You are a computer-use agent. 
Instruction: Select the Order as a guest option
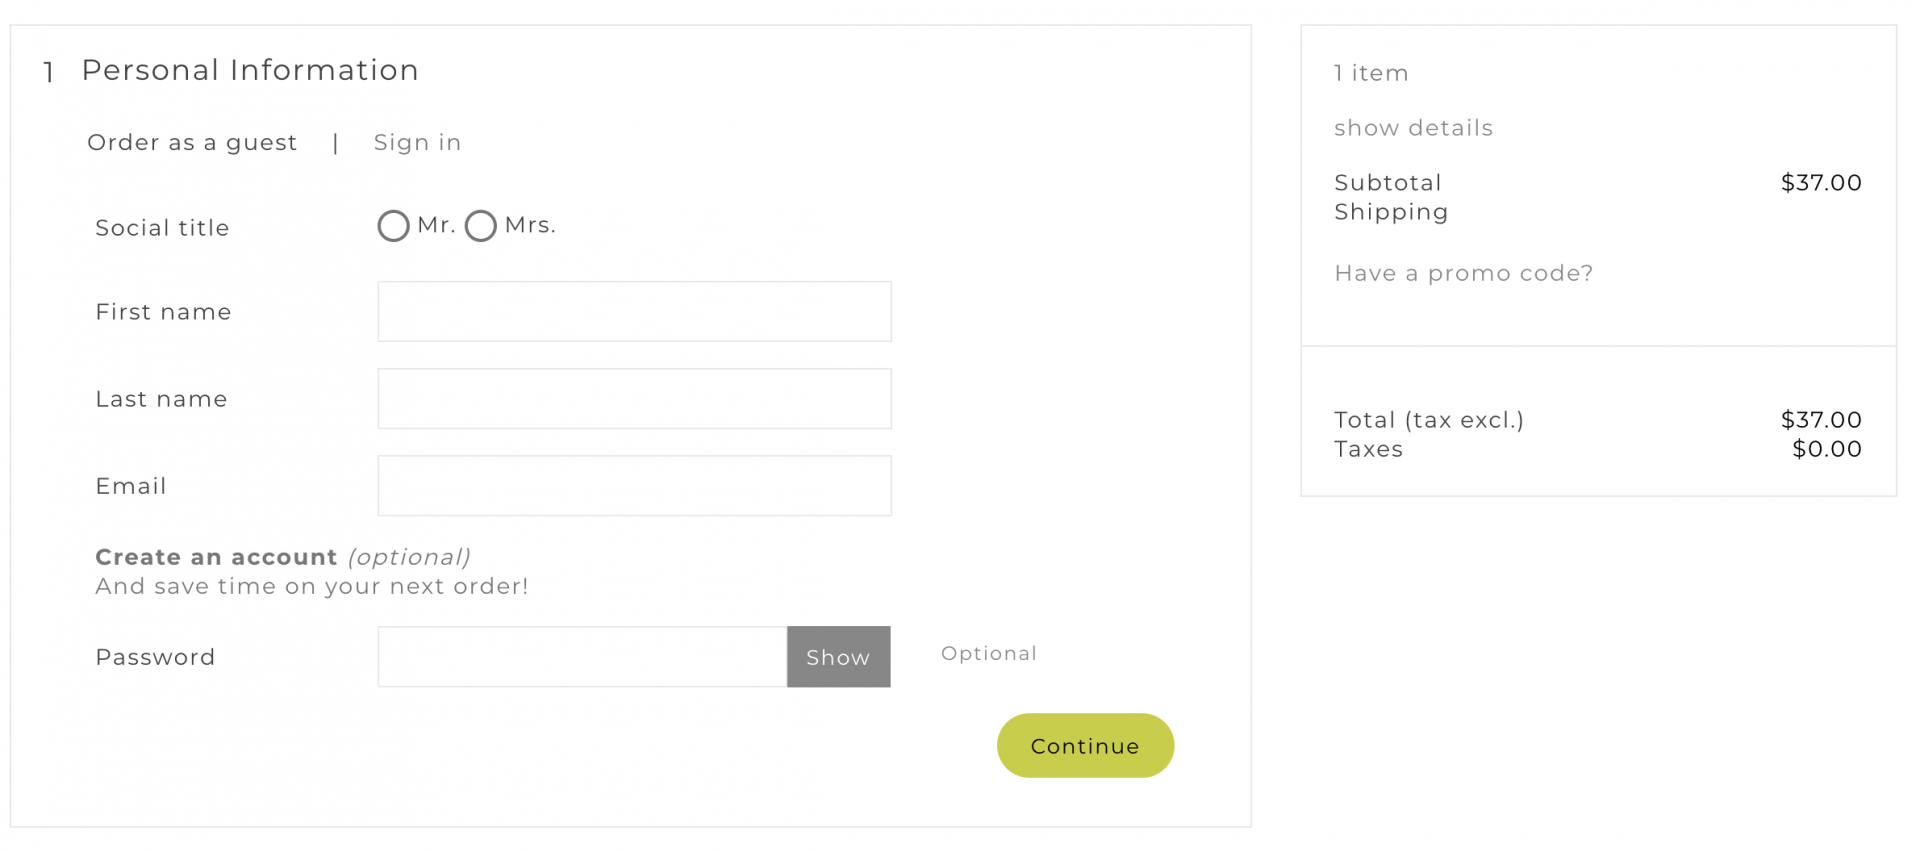(x=192, y=143)
